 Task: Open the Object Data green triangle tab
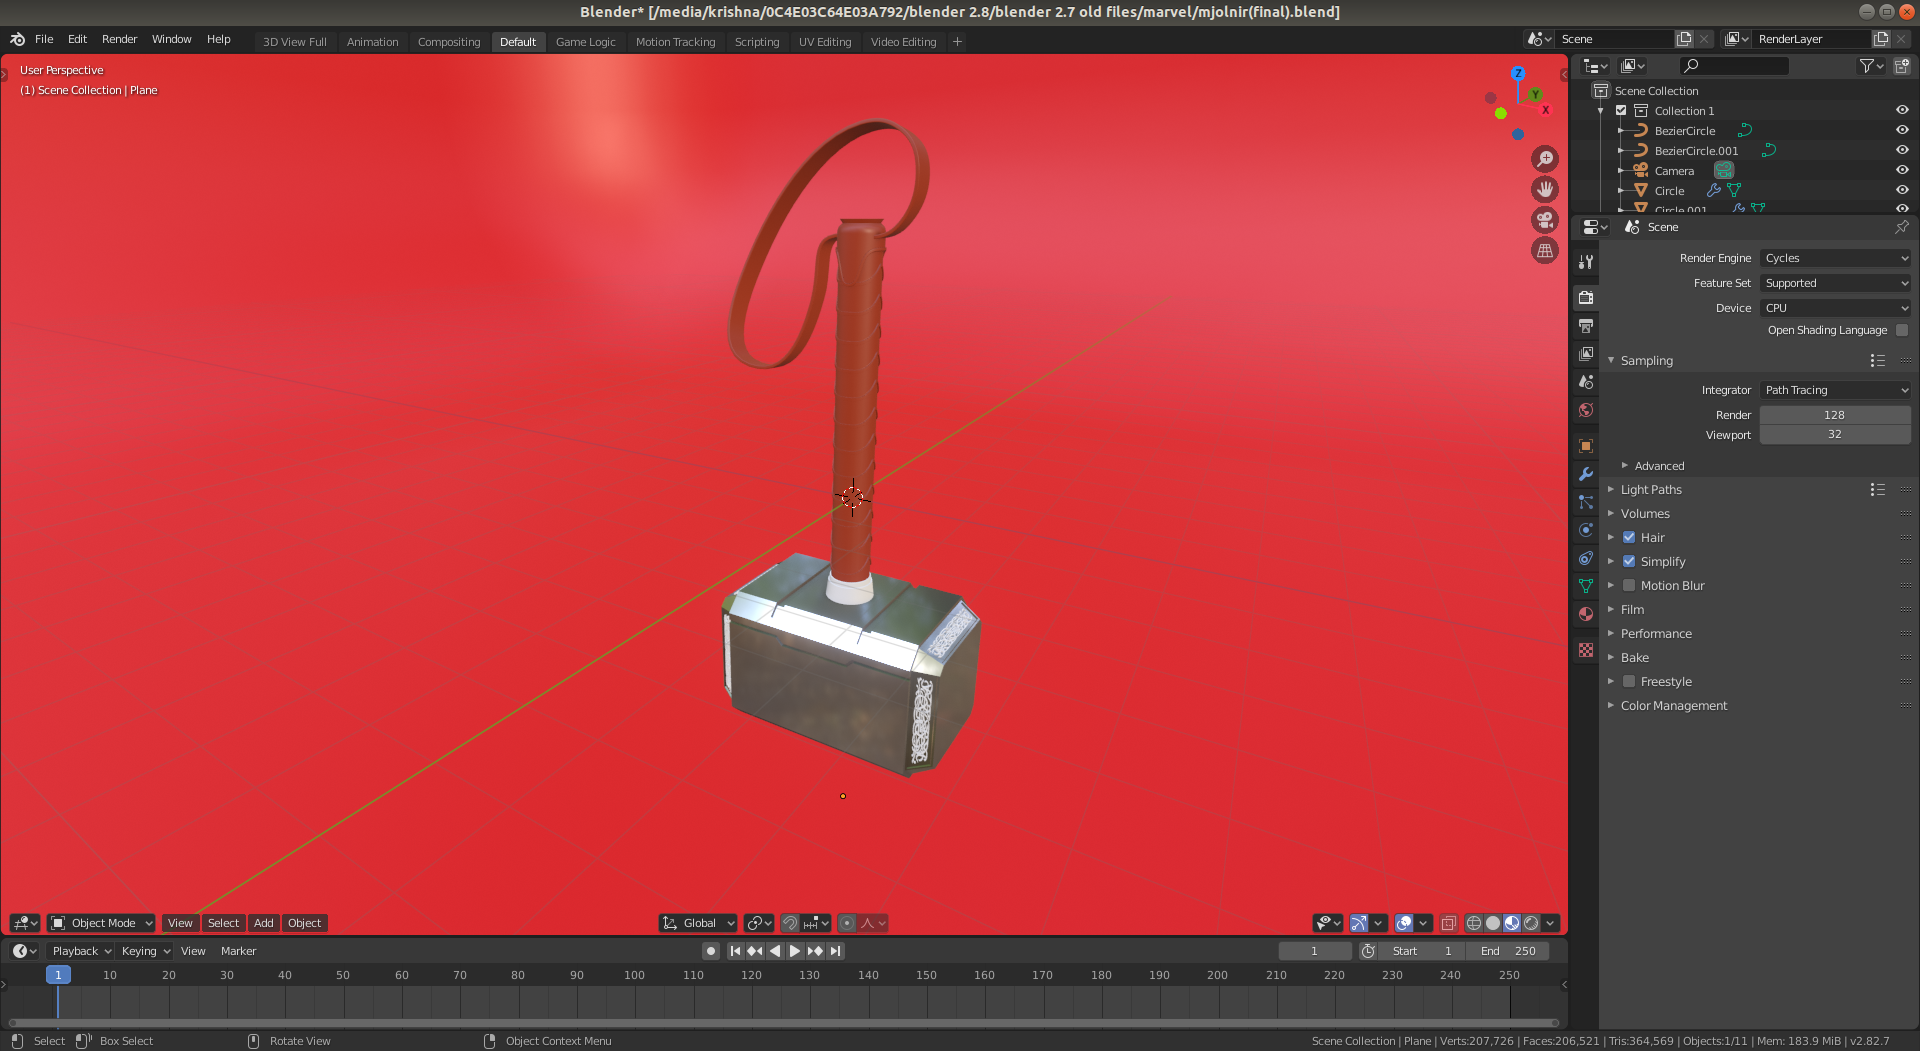pyautogui.click(x=1586, y=586)
